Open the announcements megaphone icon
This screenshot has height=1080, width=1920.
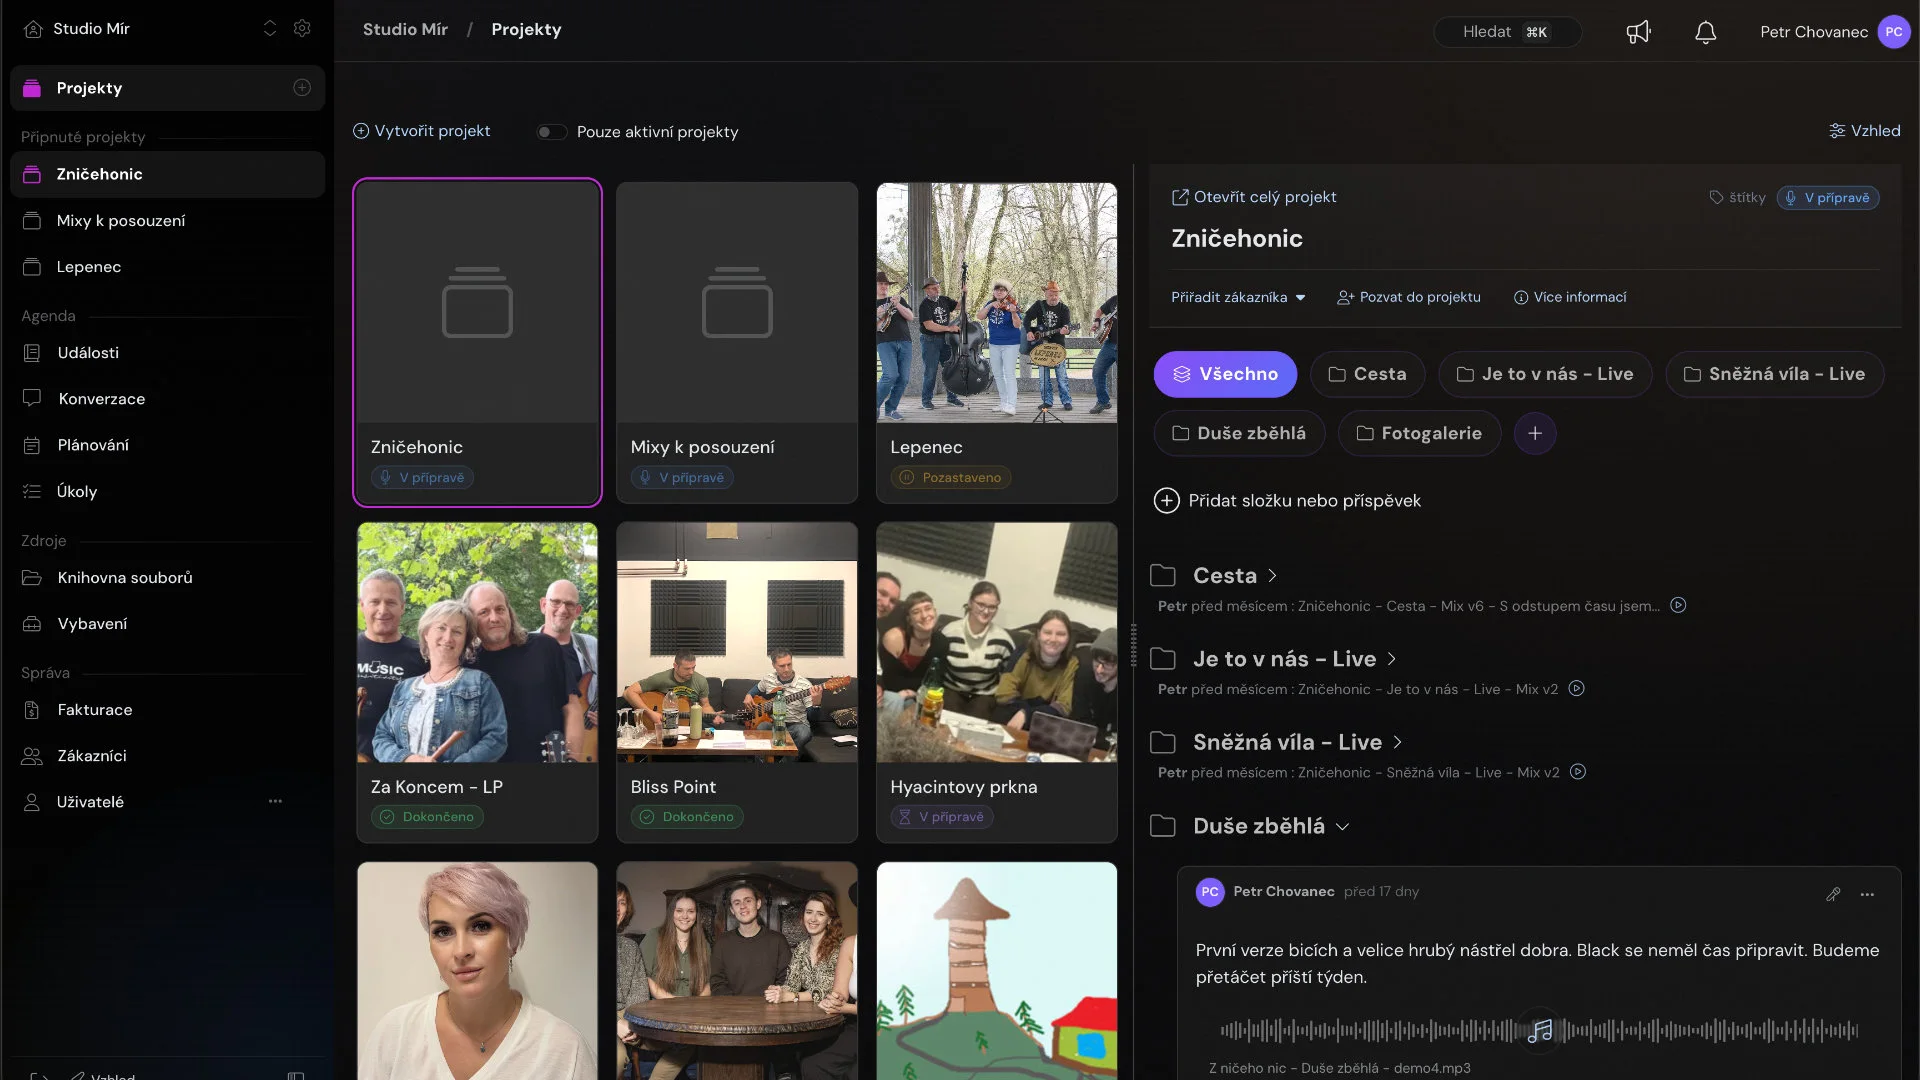pyautogui.click(x=1638, y=32)
